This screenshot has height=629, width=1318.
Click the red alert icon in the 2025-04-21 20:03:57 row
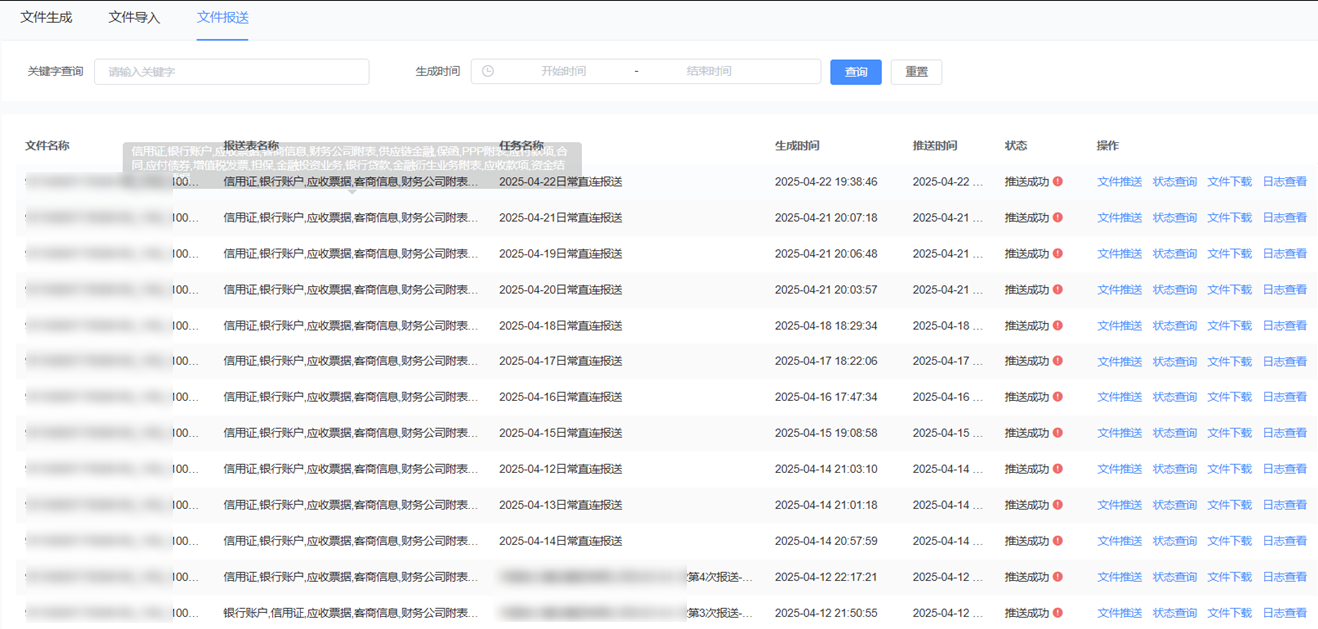pos(1058,290)
